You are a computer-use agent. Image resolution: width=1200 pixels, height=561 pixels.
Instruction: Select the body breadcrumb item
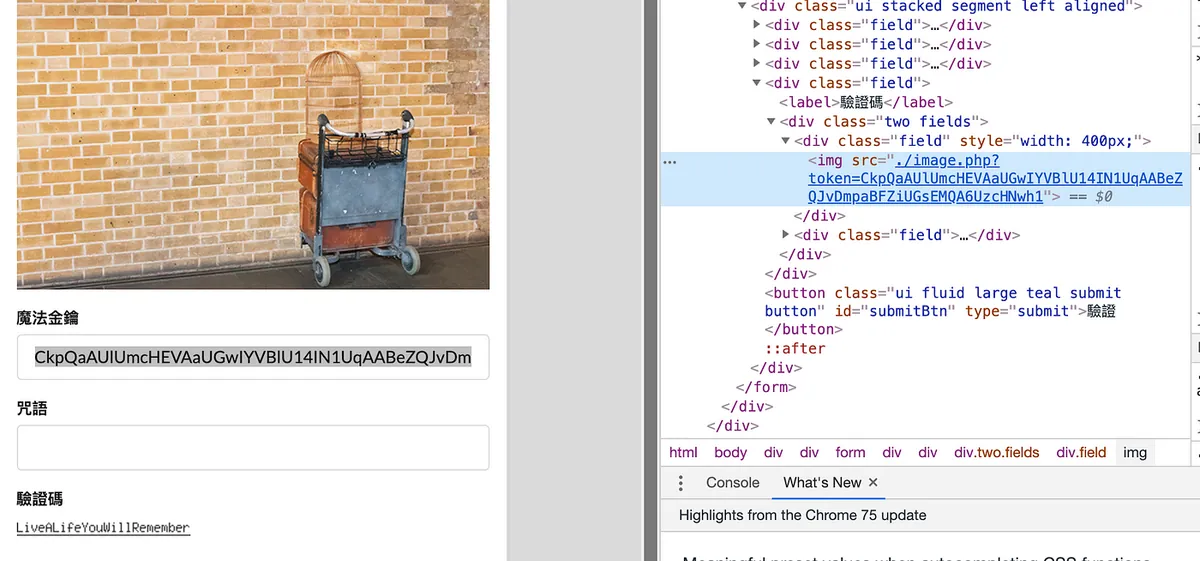730,453
